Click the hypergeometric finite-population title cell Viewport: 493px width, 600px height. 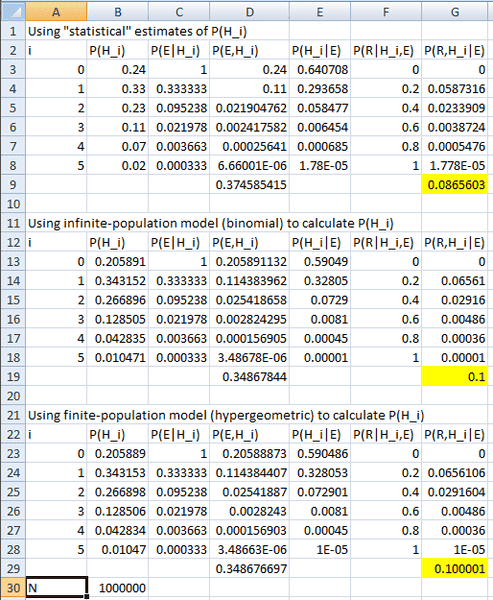tap(226, 415)
